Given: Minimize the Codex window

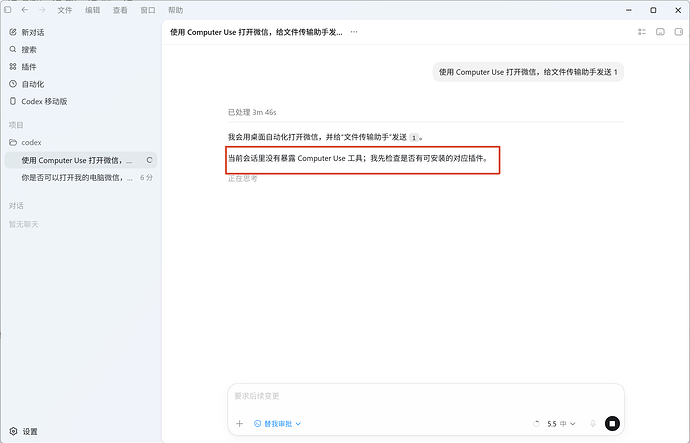Looking at the screenshot, I should [629, 10].
